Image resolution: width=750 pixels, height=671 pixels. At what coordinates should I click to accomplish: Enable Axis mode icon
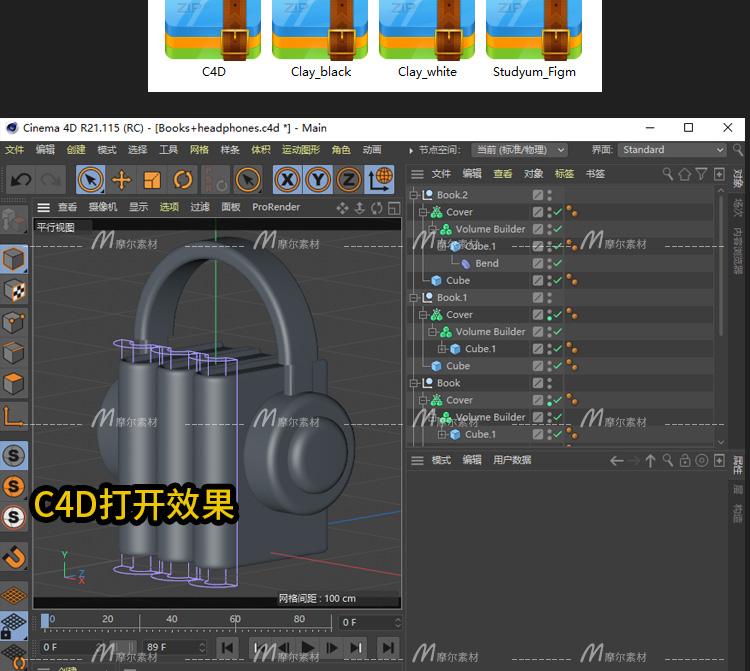point(13,416)
